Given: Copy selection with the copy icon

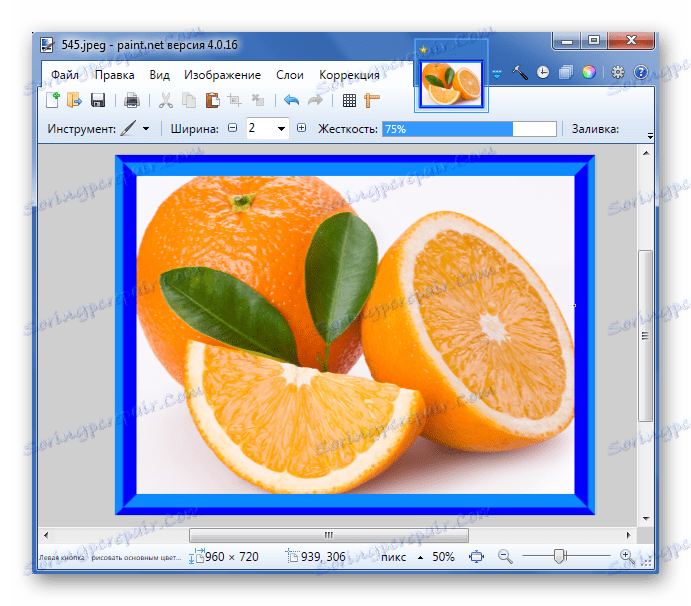Looking at the screenshot, I should tap(189, 100).
